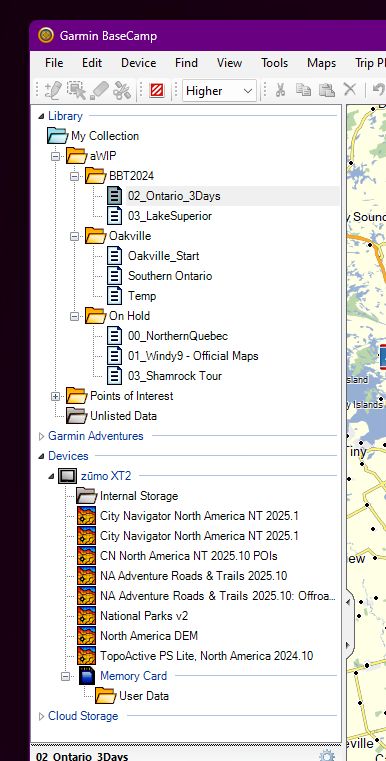Expand the Points of Interest folder
Image resolution: width=386 pixels, height=761 pixels.
tap(55, 397)
